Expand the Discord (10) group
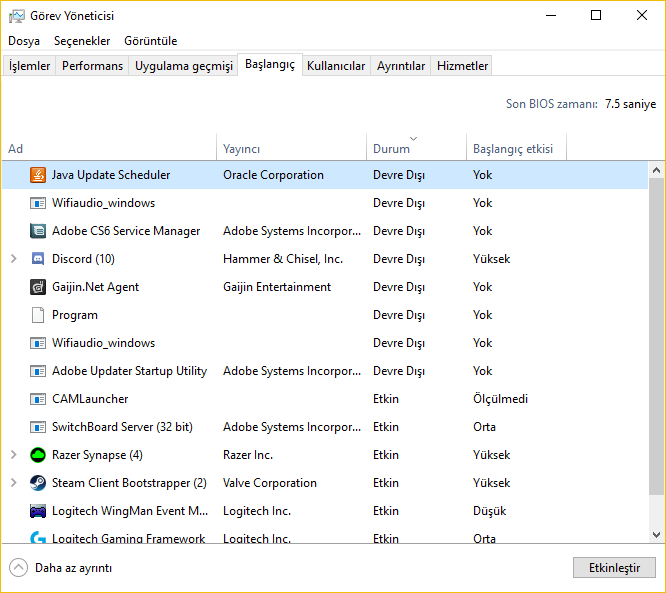The width and height of the screenshot is (666, 593). point(14,259)
